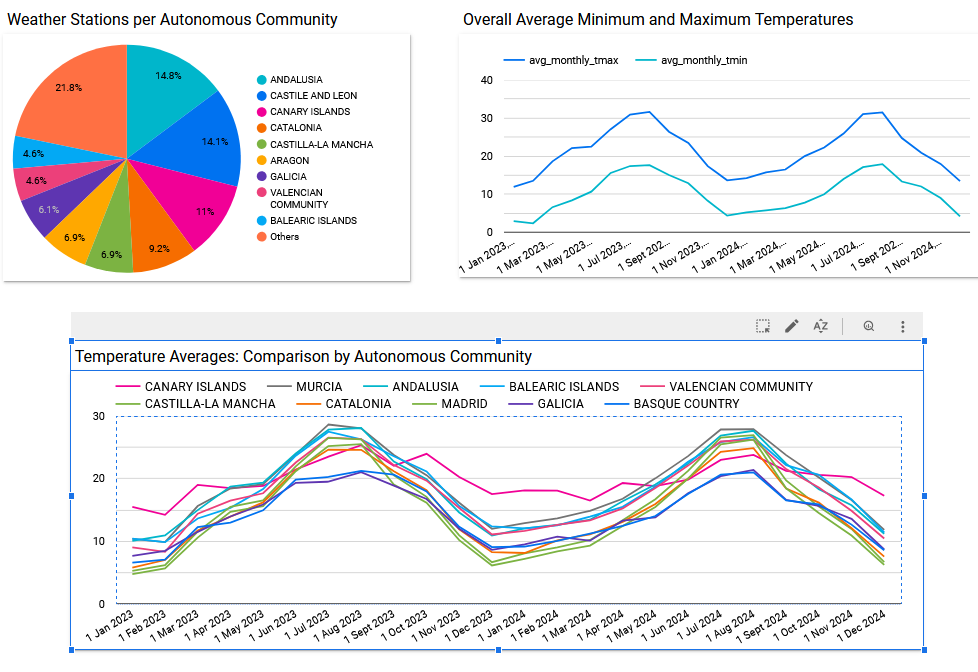Click CATALONIA entry in pie legend
Viewport: 978px width, 672px height.
click(x=289, y=128)
